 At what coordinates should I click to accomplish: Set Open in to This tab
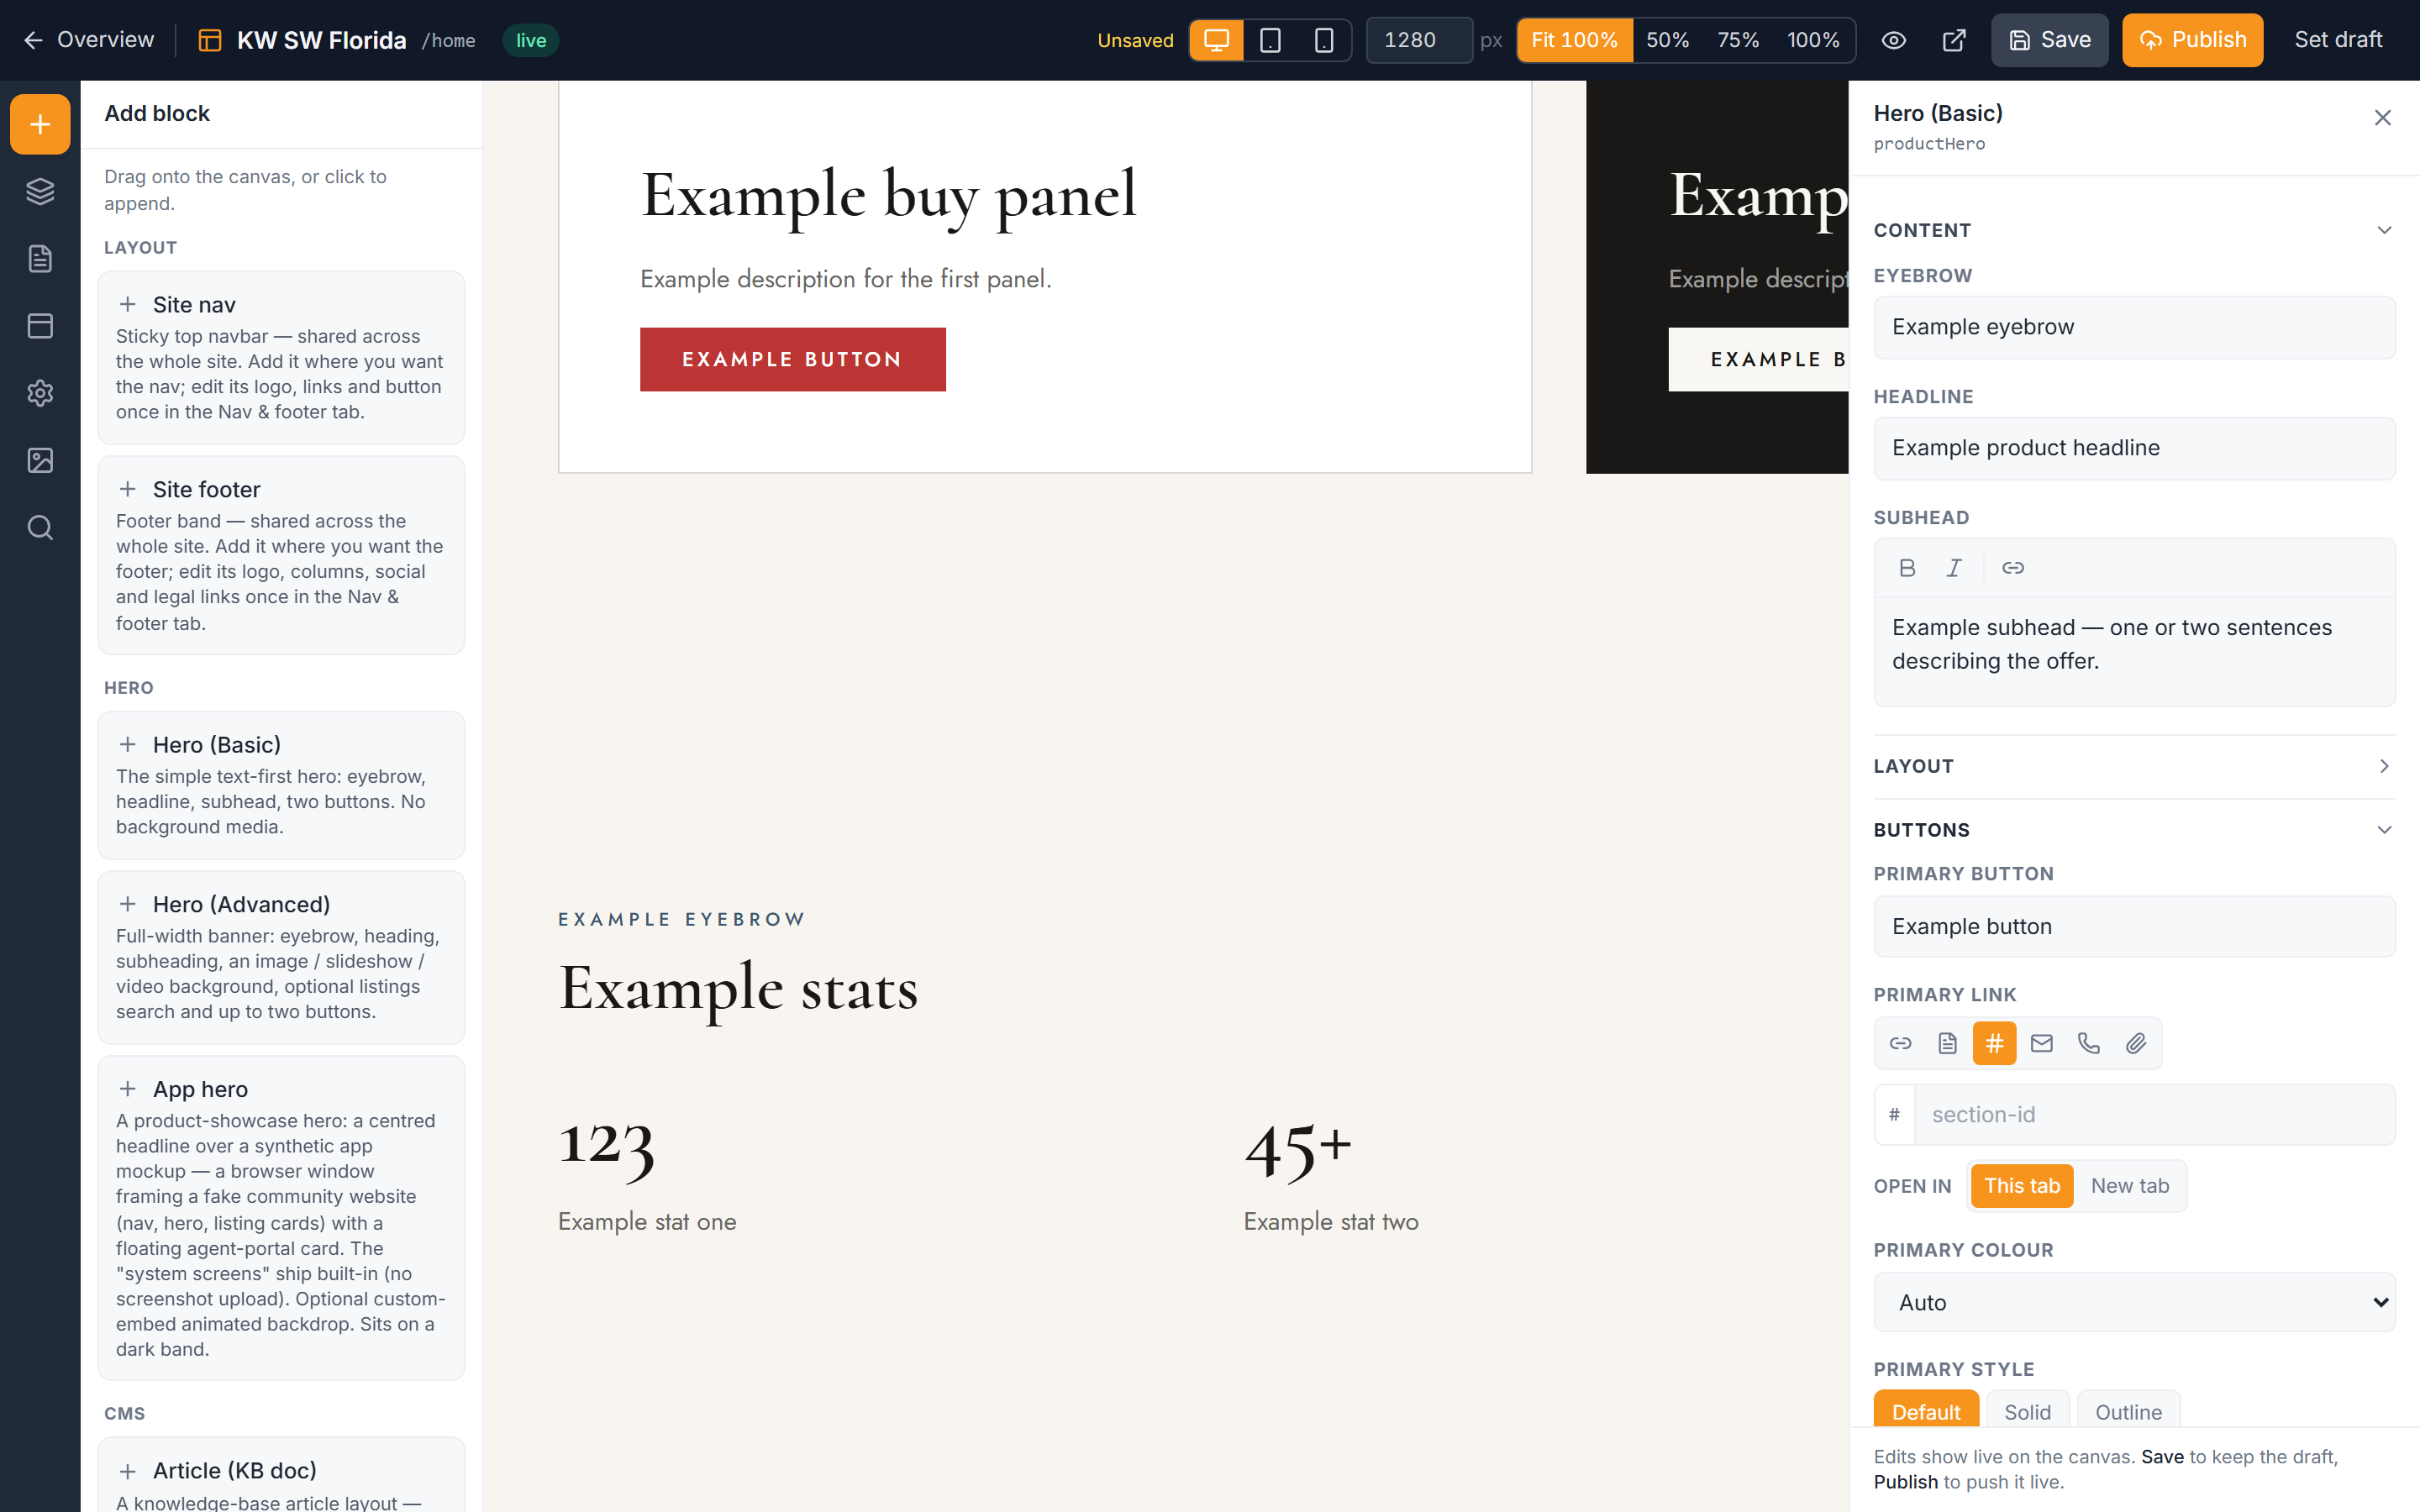point(2022,1186)
